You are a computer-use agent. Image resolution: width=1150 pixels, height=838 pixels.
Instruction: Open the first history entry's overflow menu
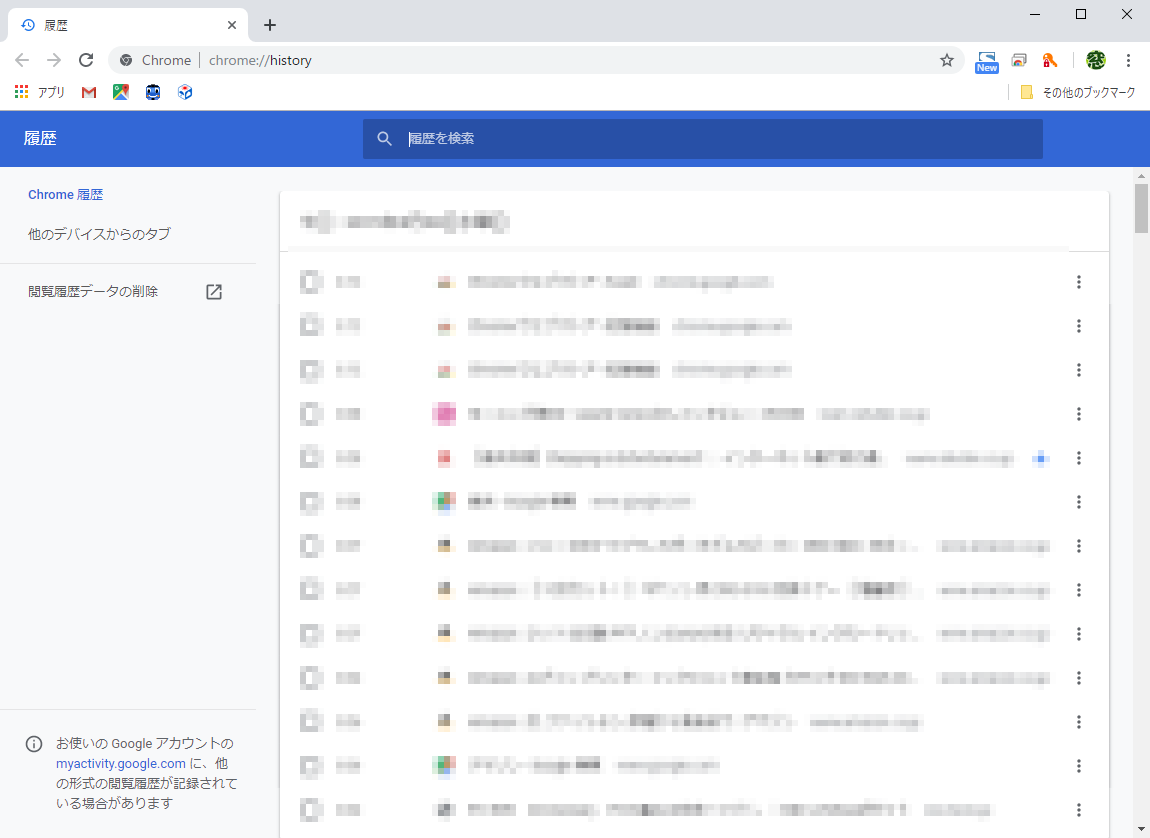point(1079,282)
